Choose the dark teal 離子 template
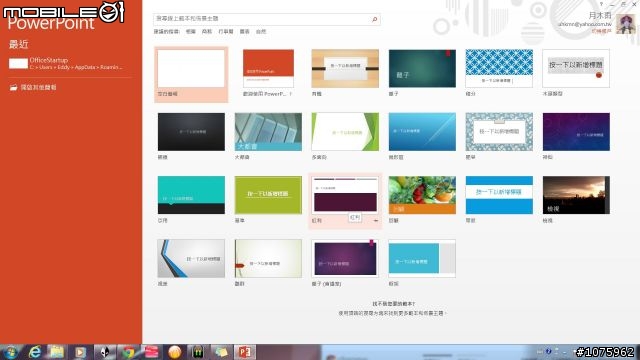This screenshot has width=640, height=360. [x=422, y=69]
